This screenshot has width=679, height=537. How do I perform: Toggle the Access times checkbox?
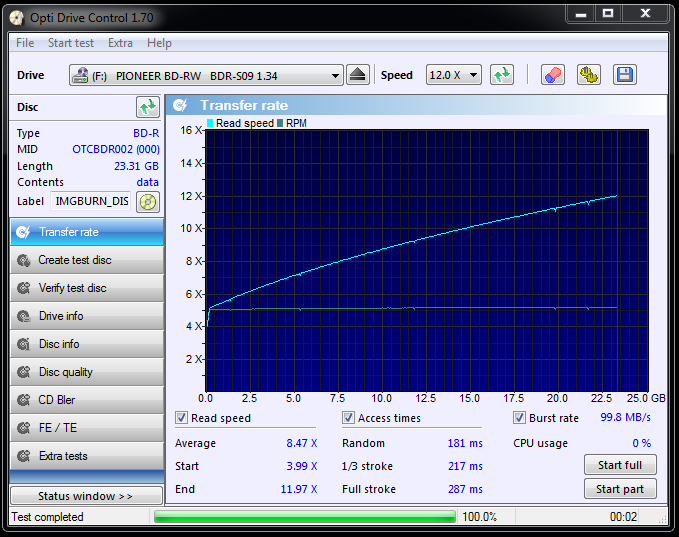[348, 418]
